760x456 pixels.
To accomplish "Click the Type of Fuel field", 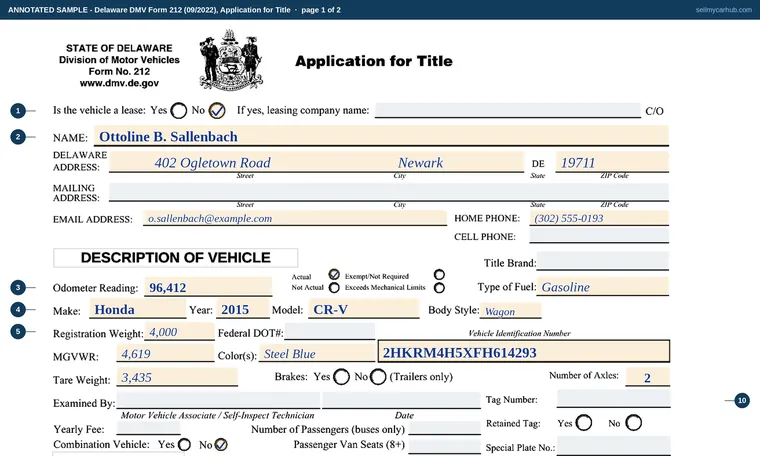I will click(x=602, y=286).
